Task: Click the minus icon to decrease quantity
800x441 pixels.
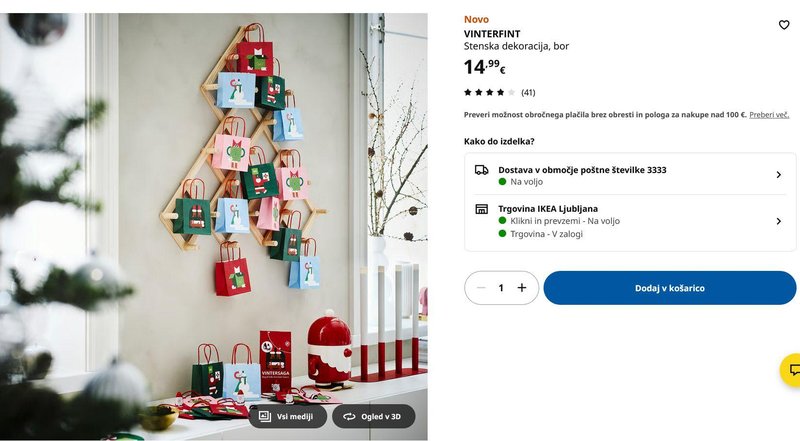Action: click(481, 288)
